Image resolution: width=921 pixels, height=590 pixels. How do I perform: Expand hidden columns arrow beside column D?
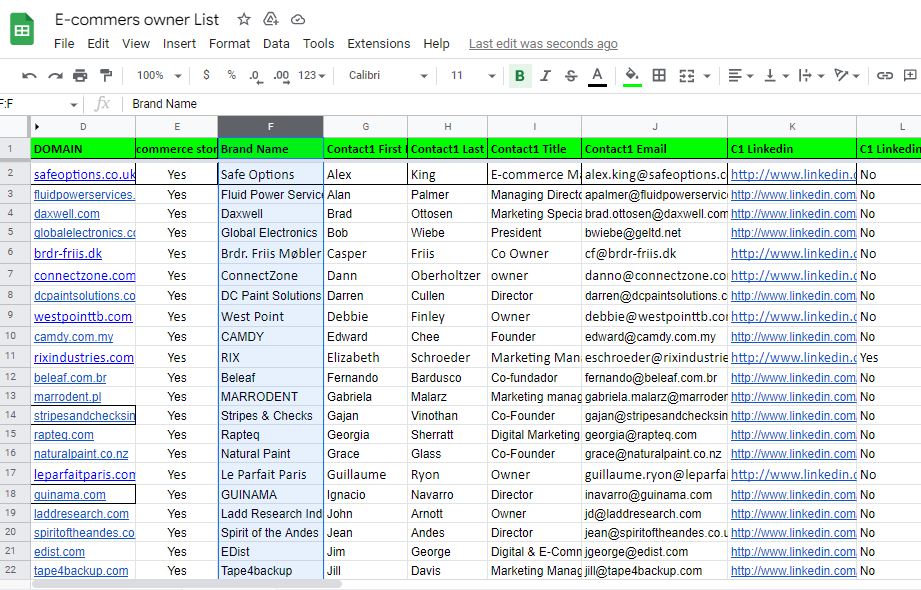pos(36,126)
